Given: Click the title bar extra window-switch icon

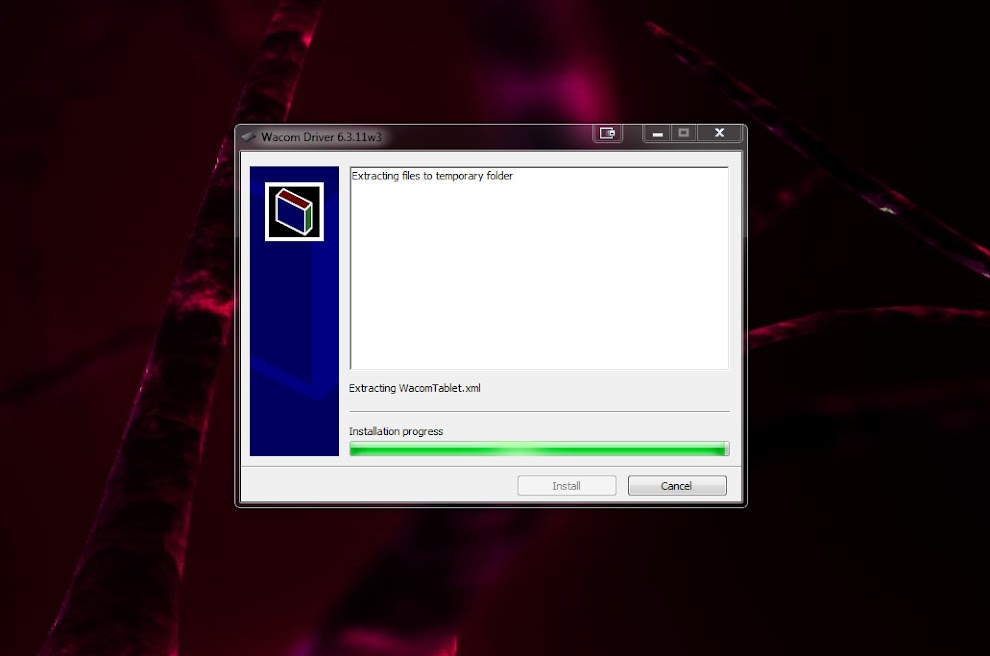Looking at the screenshot, I should pyautogui.click(x=607, y=133).
